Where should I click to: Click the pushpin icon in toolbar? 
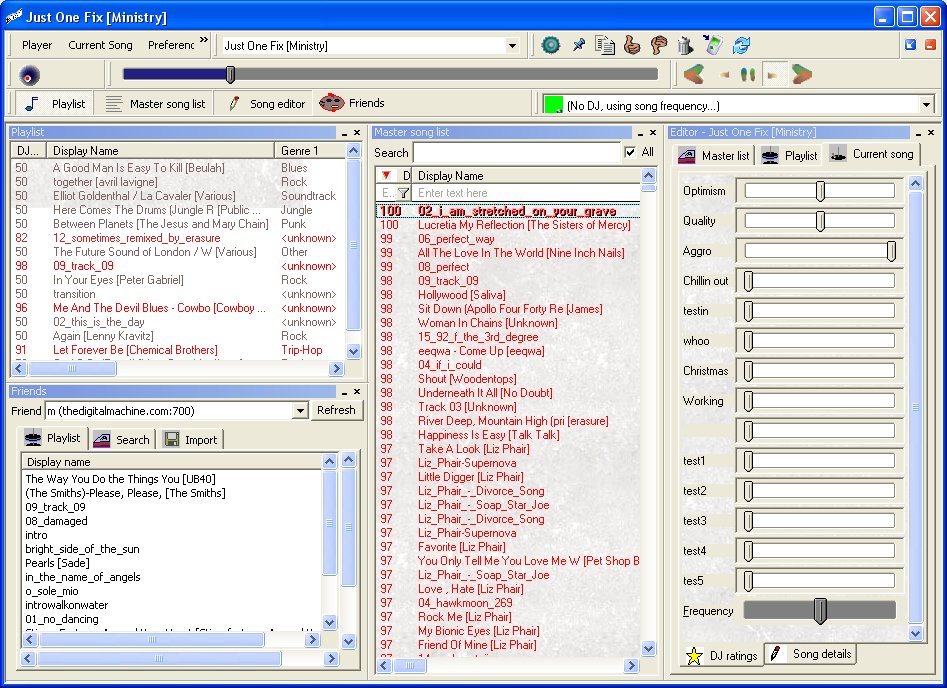[578, 45]
